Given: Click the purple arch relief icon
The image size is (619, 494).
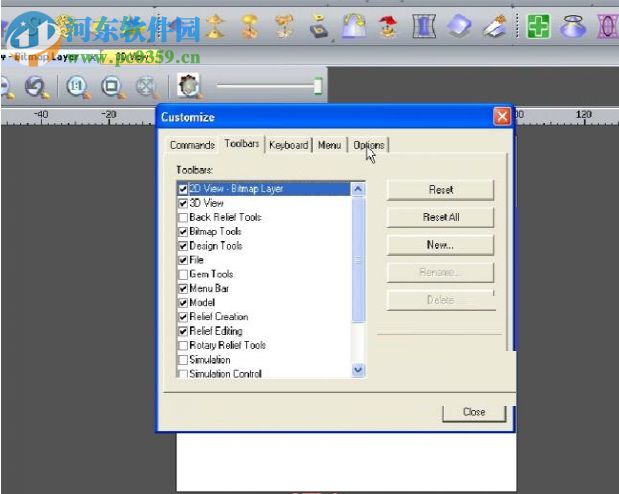Looking at the screenshot, I should (x=353, y=26).
